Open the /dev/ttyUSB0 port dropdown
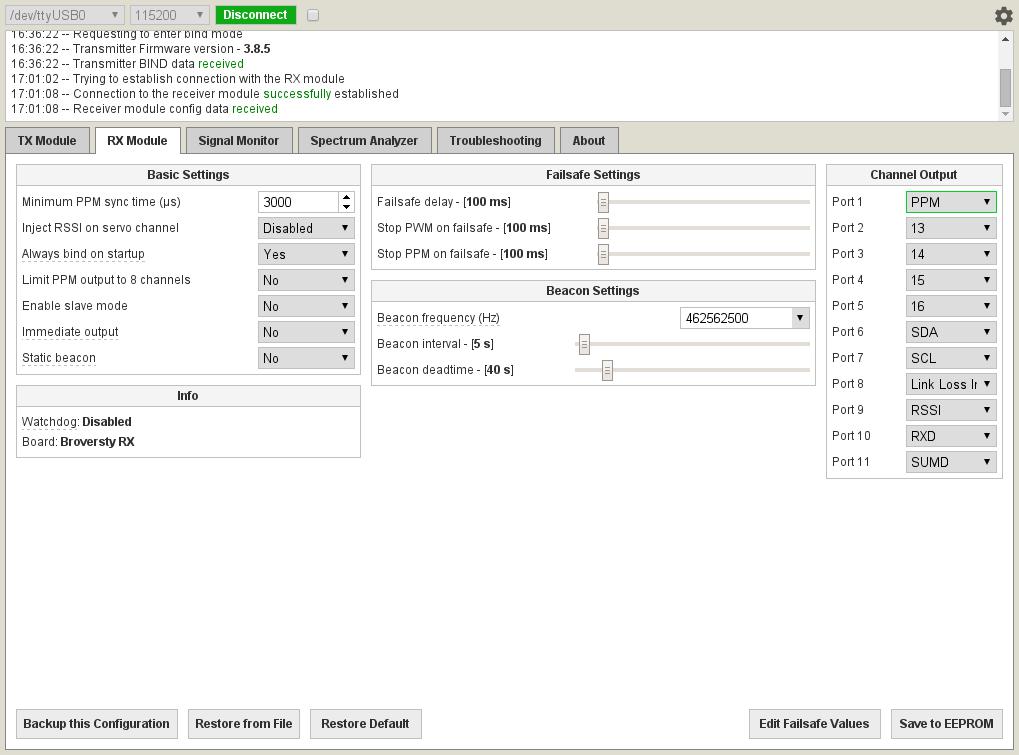The height and width of the screenshot is (755, 1019). (x=64, y=15)
